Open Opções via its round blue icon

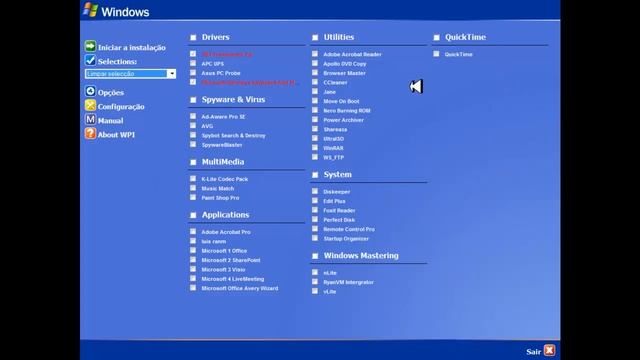coord(90,91)
